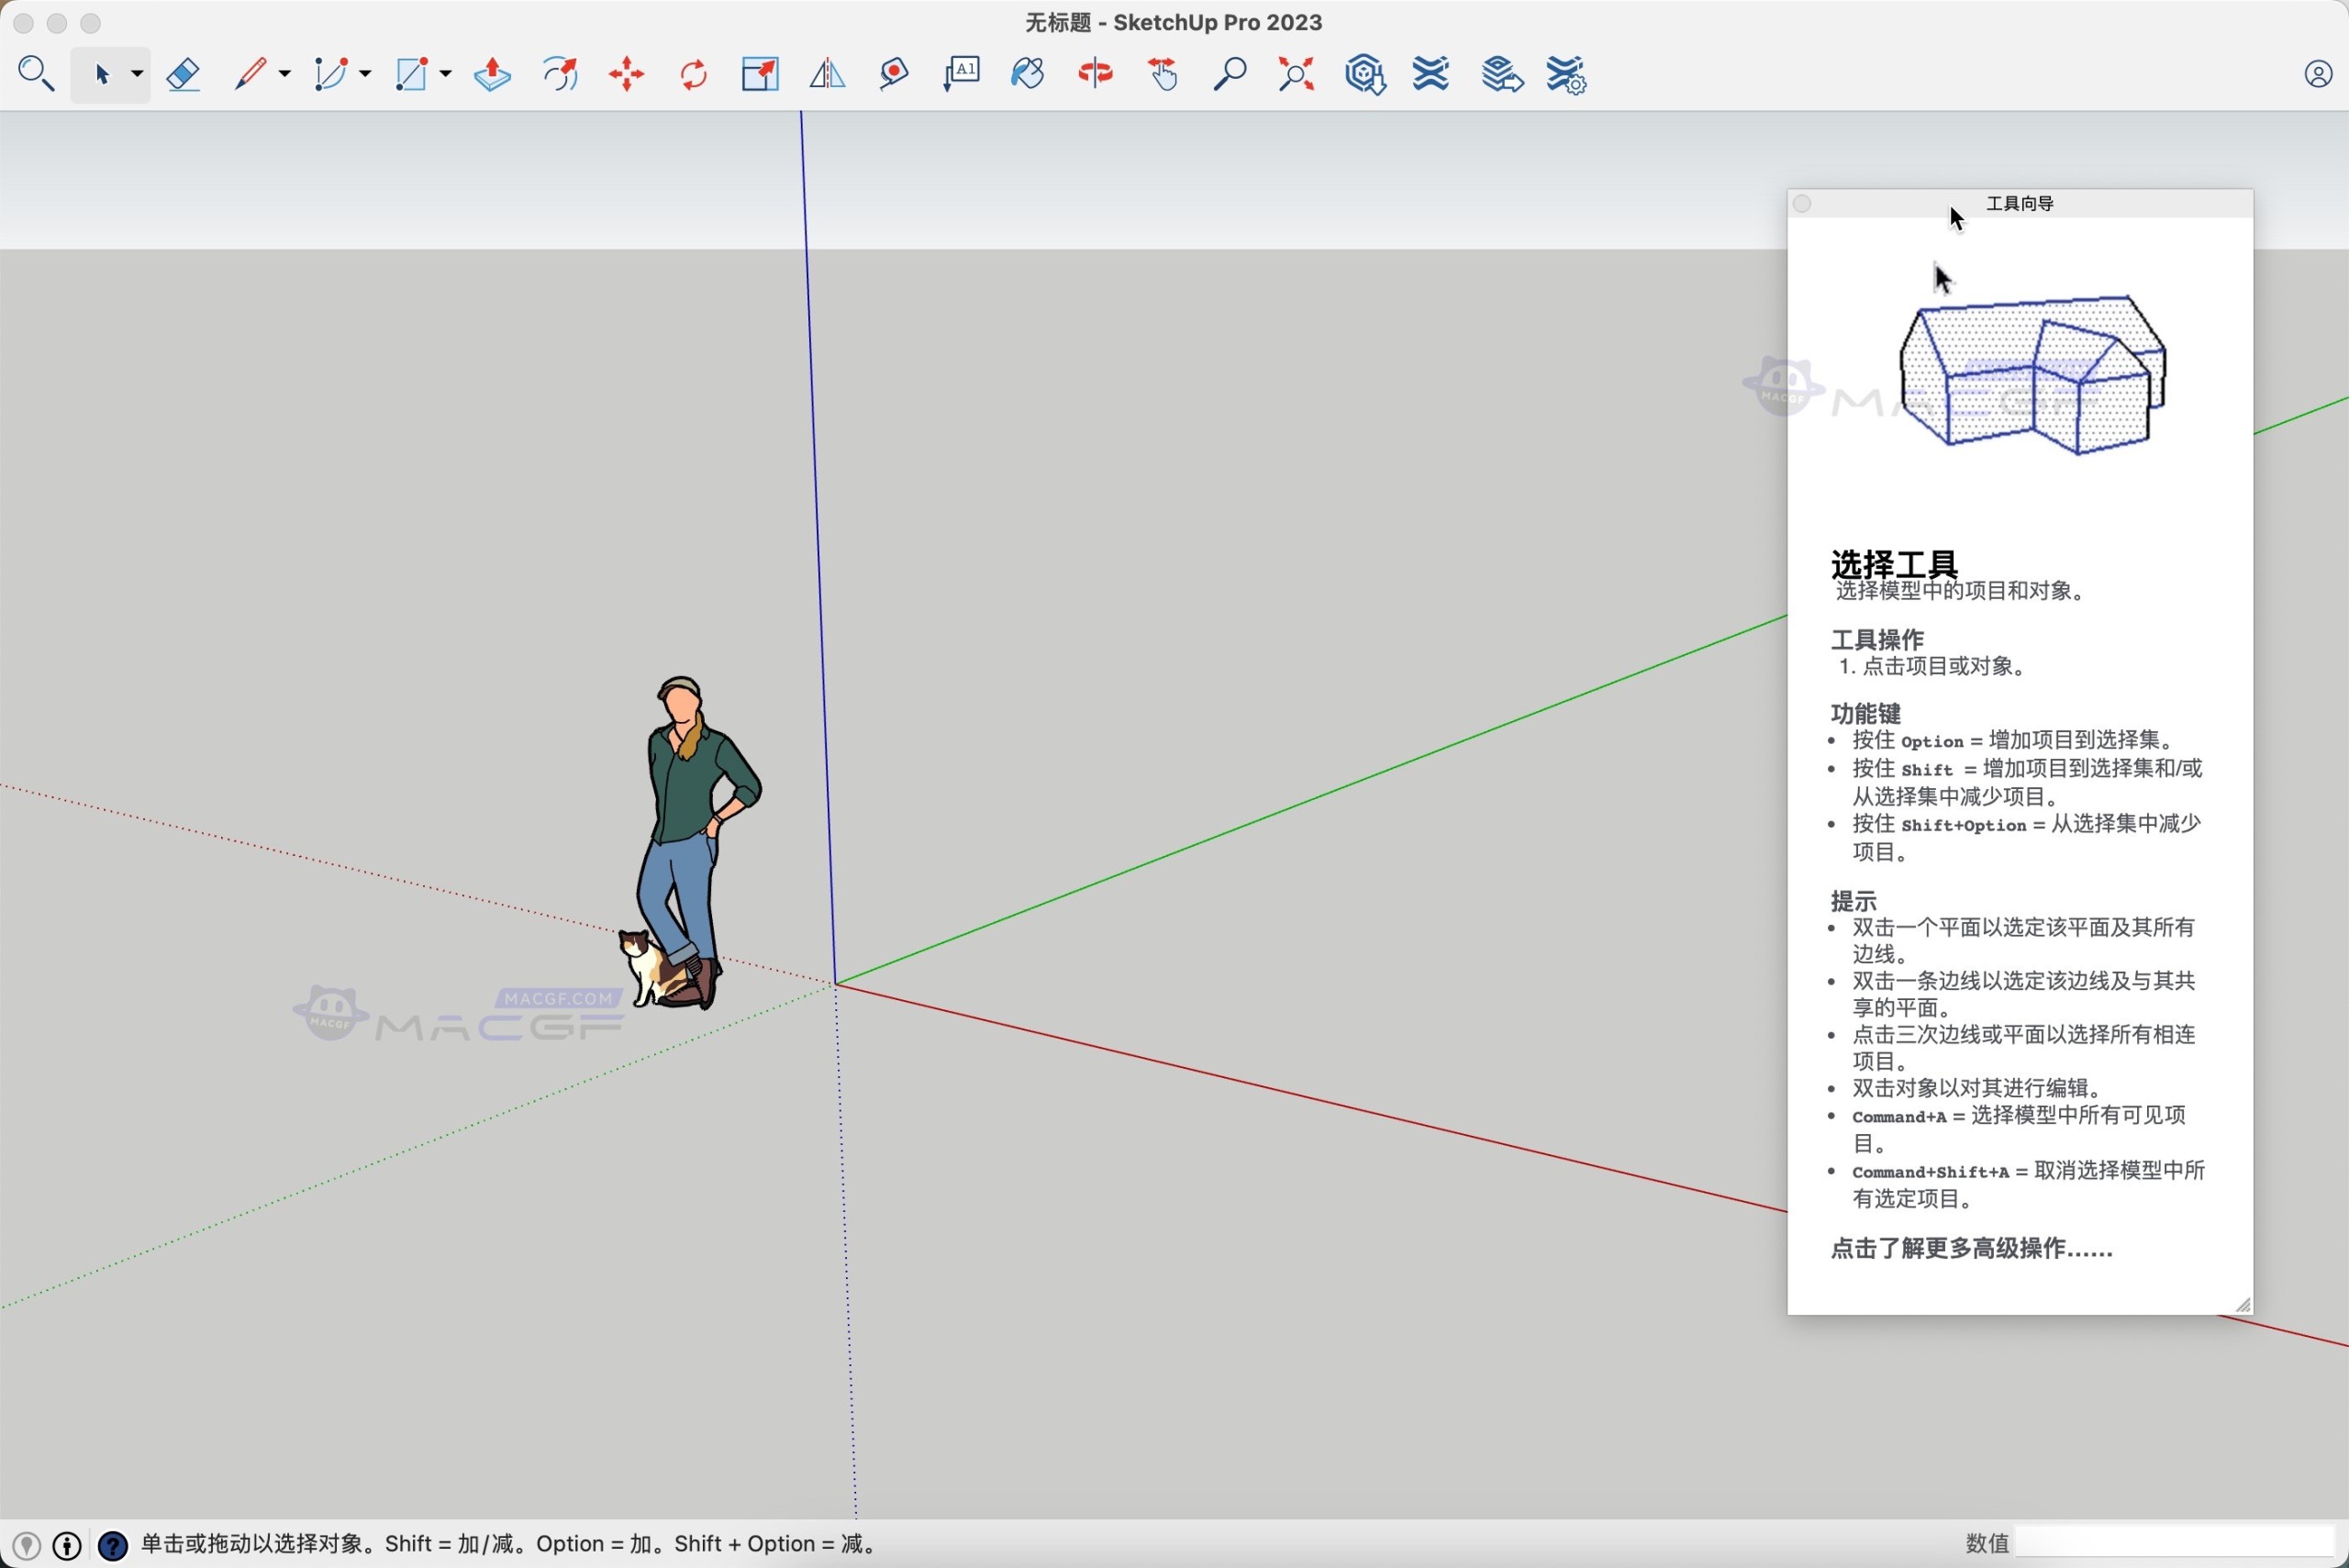The width and height of the screenshot is (2349, 1568).
Task: Click the 点击了解更多高级操作 link
Action: click(1971, 1248)
